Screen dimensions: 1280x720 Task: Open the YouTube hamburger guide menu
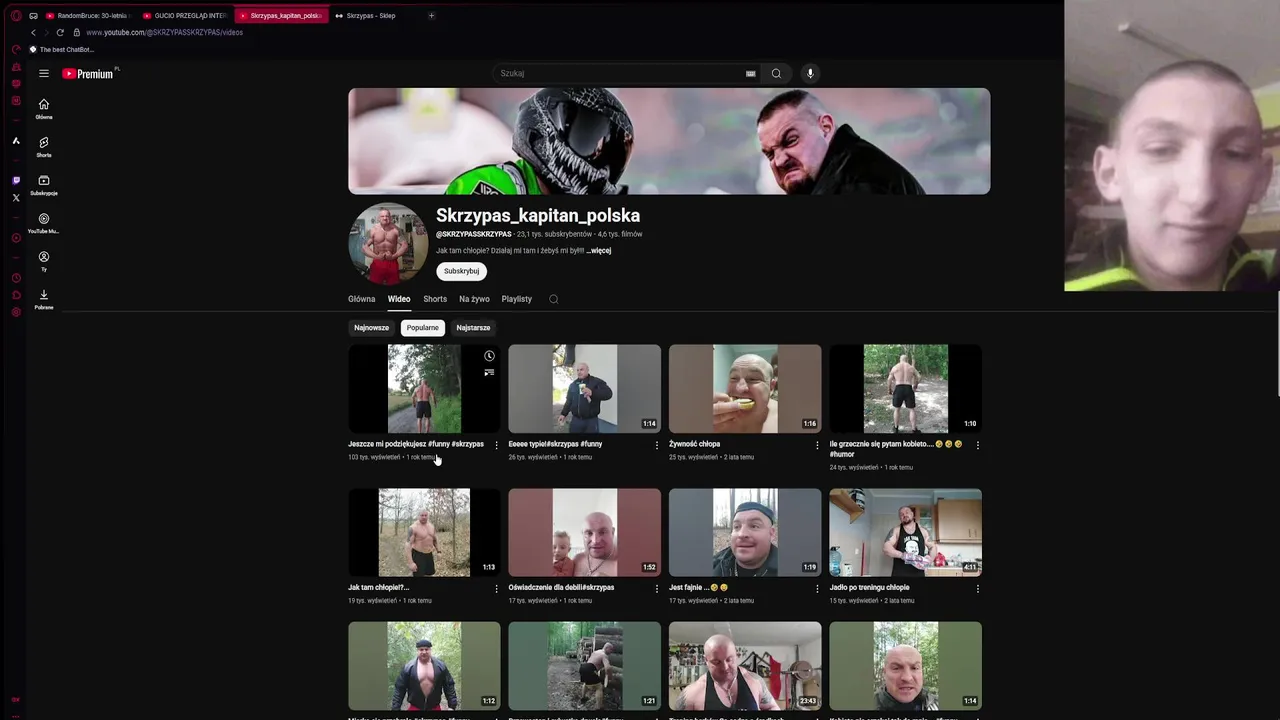pos(44,73)
